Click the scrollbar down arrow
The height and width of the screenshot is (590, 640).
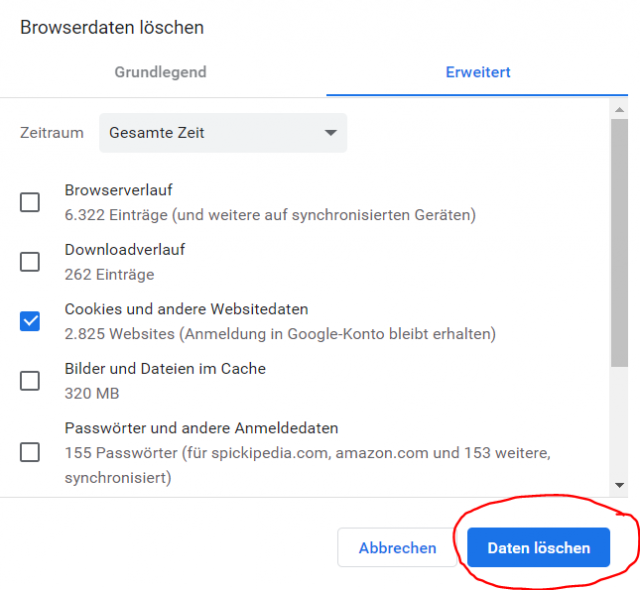[x=619, y=485]
